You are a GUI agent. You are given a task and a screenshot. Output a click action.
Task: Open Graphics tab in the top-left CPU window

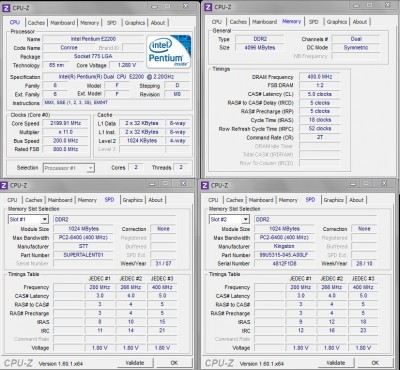135,23
